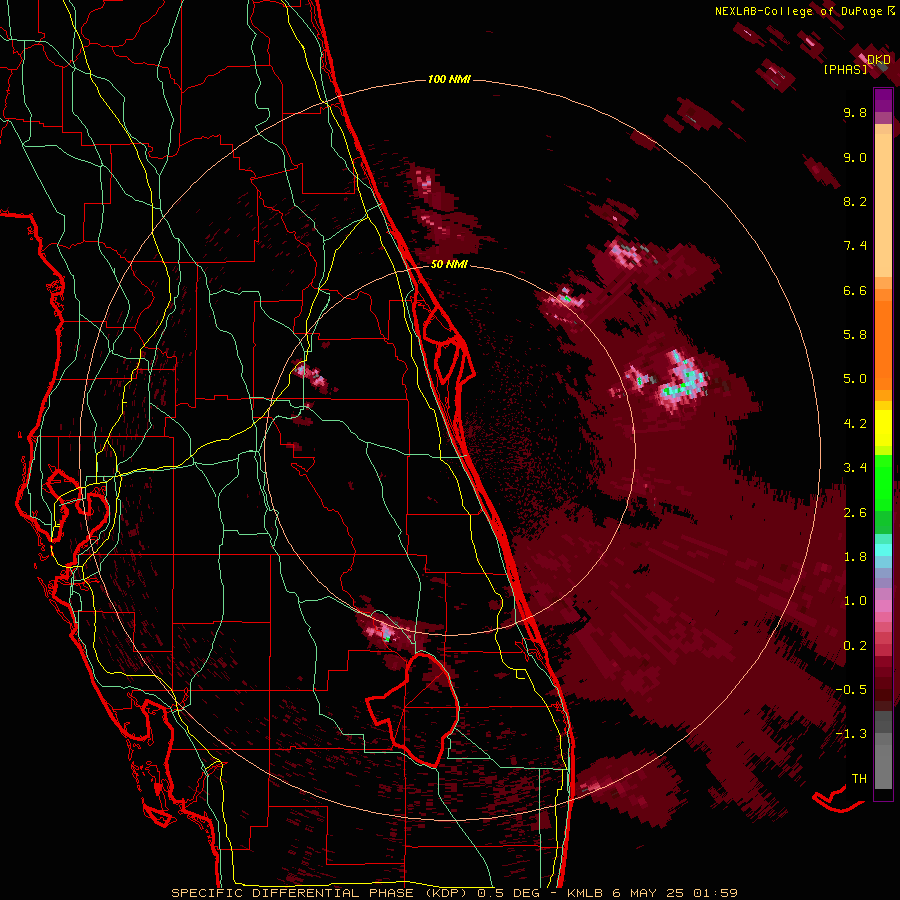
Task: Pick the cyan color bar segment
Action: click(883, 550)
